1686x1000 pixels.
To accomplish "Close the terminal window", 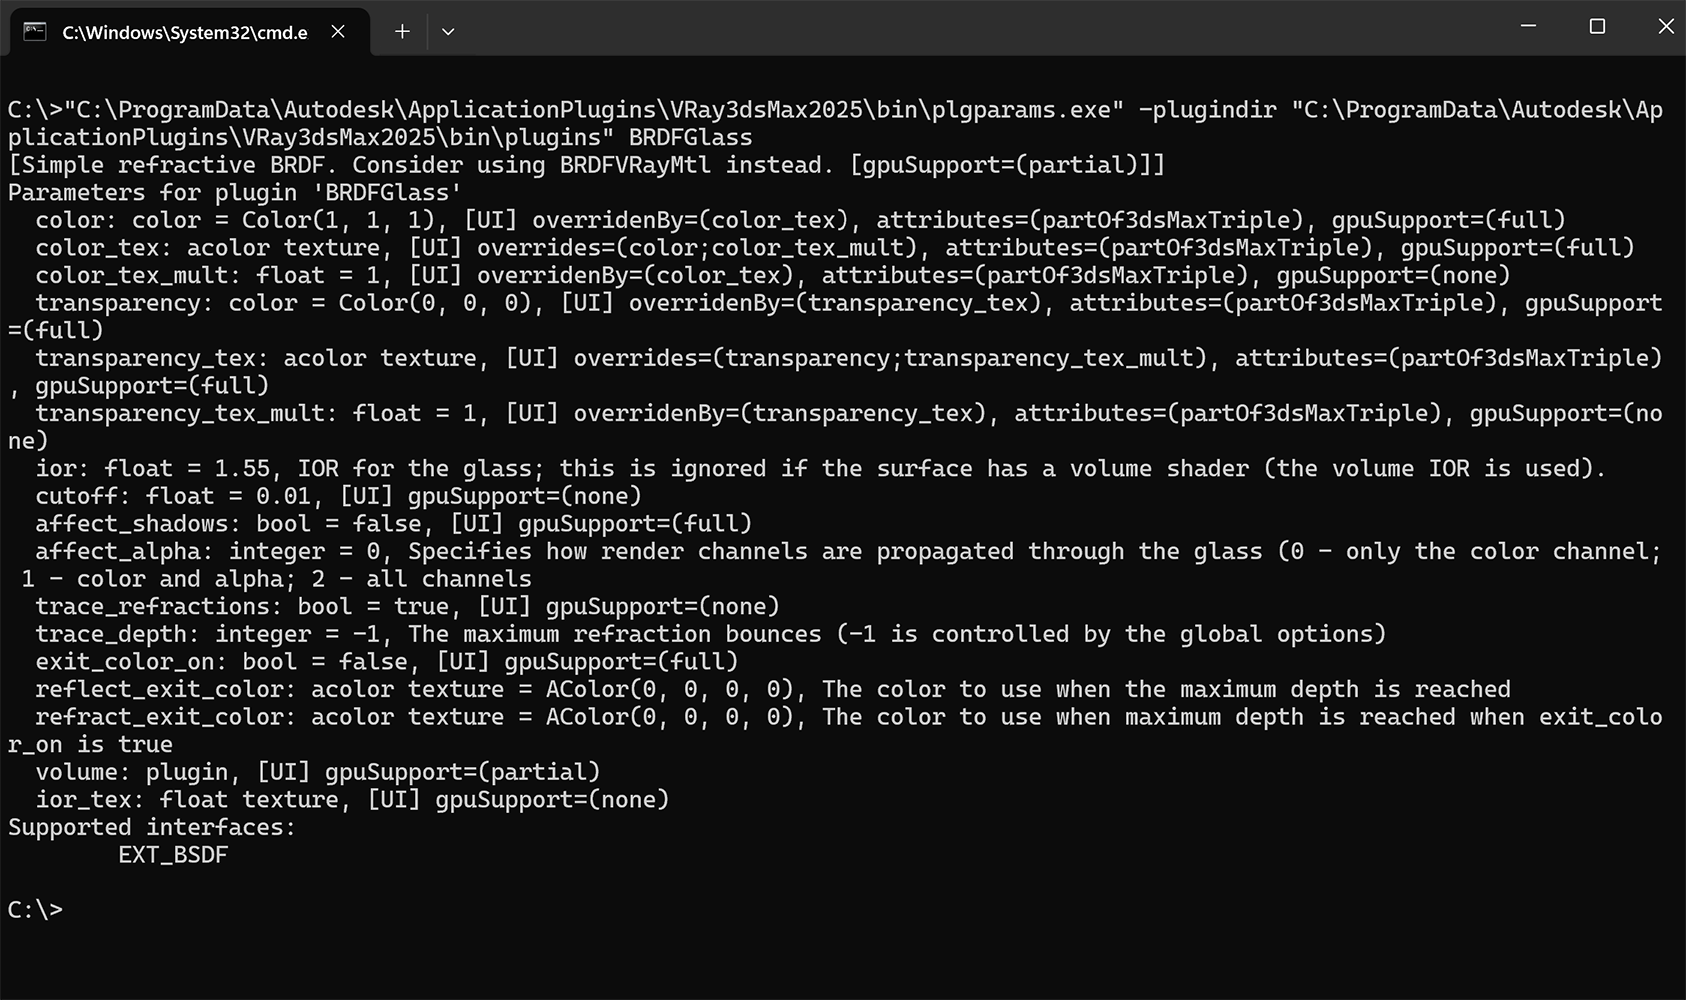I will (1665, 27).
